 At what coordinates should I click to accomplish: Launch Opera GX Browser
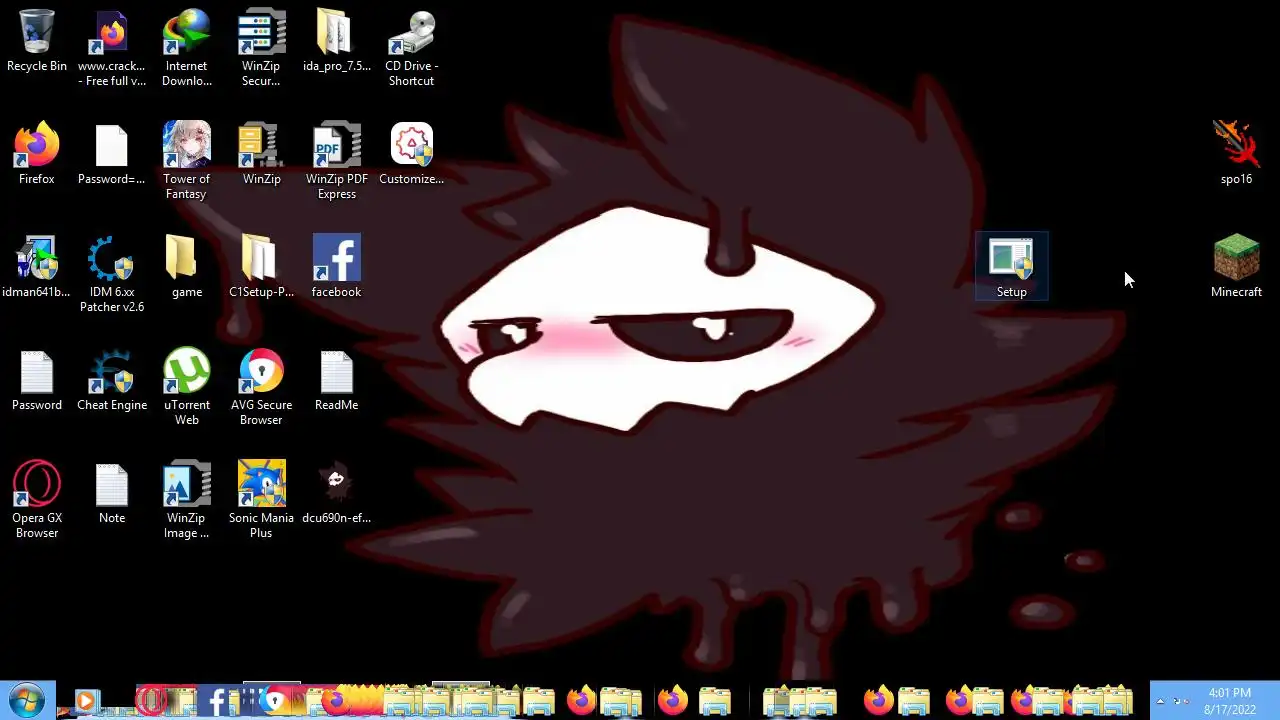tap(37, 500)
